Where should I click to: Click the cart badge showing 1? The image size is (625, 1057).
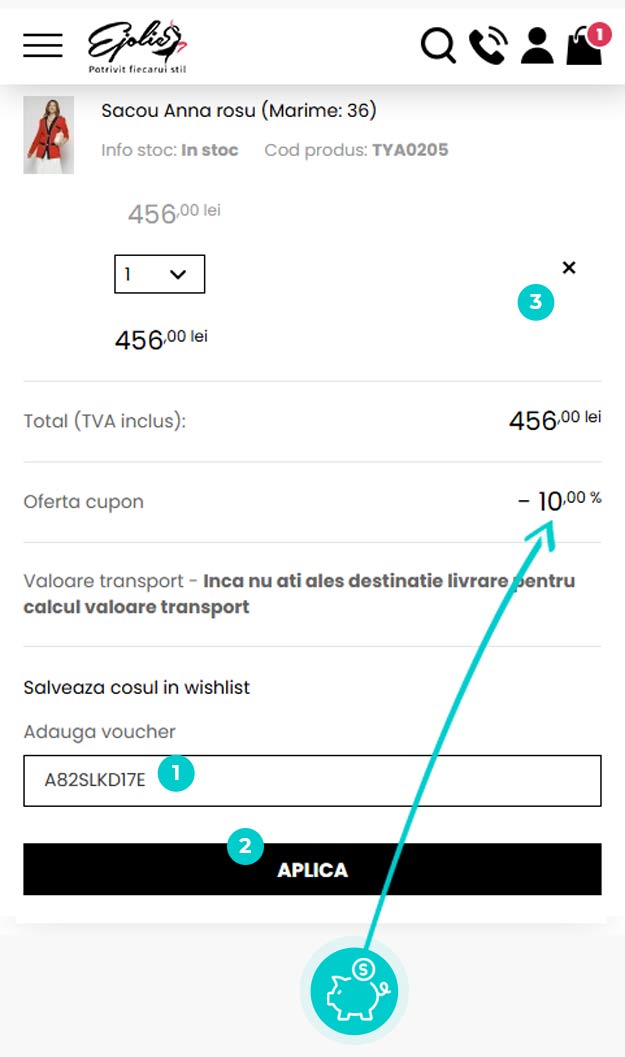[x=599, y=34]
